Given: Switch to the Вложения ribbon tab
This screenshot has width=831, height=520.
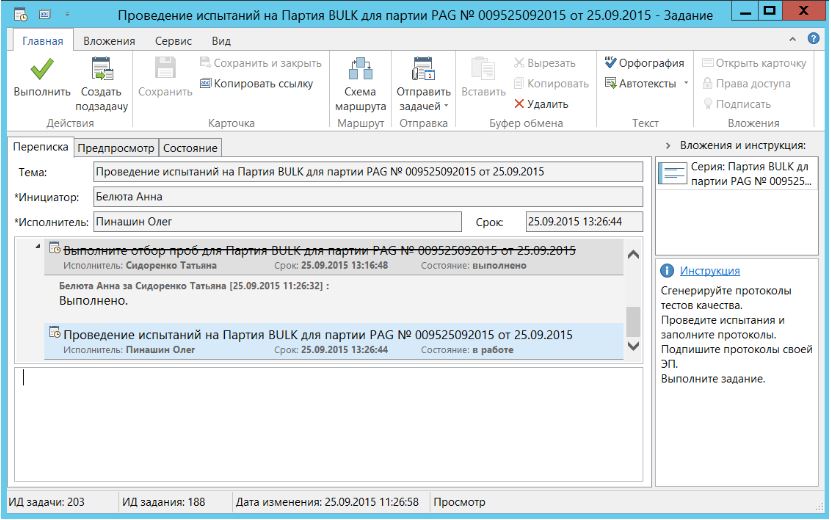Looking at the screenshot, I should [x=110, y=42].
